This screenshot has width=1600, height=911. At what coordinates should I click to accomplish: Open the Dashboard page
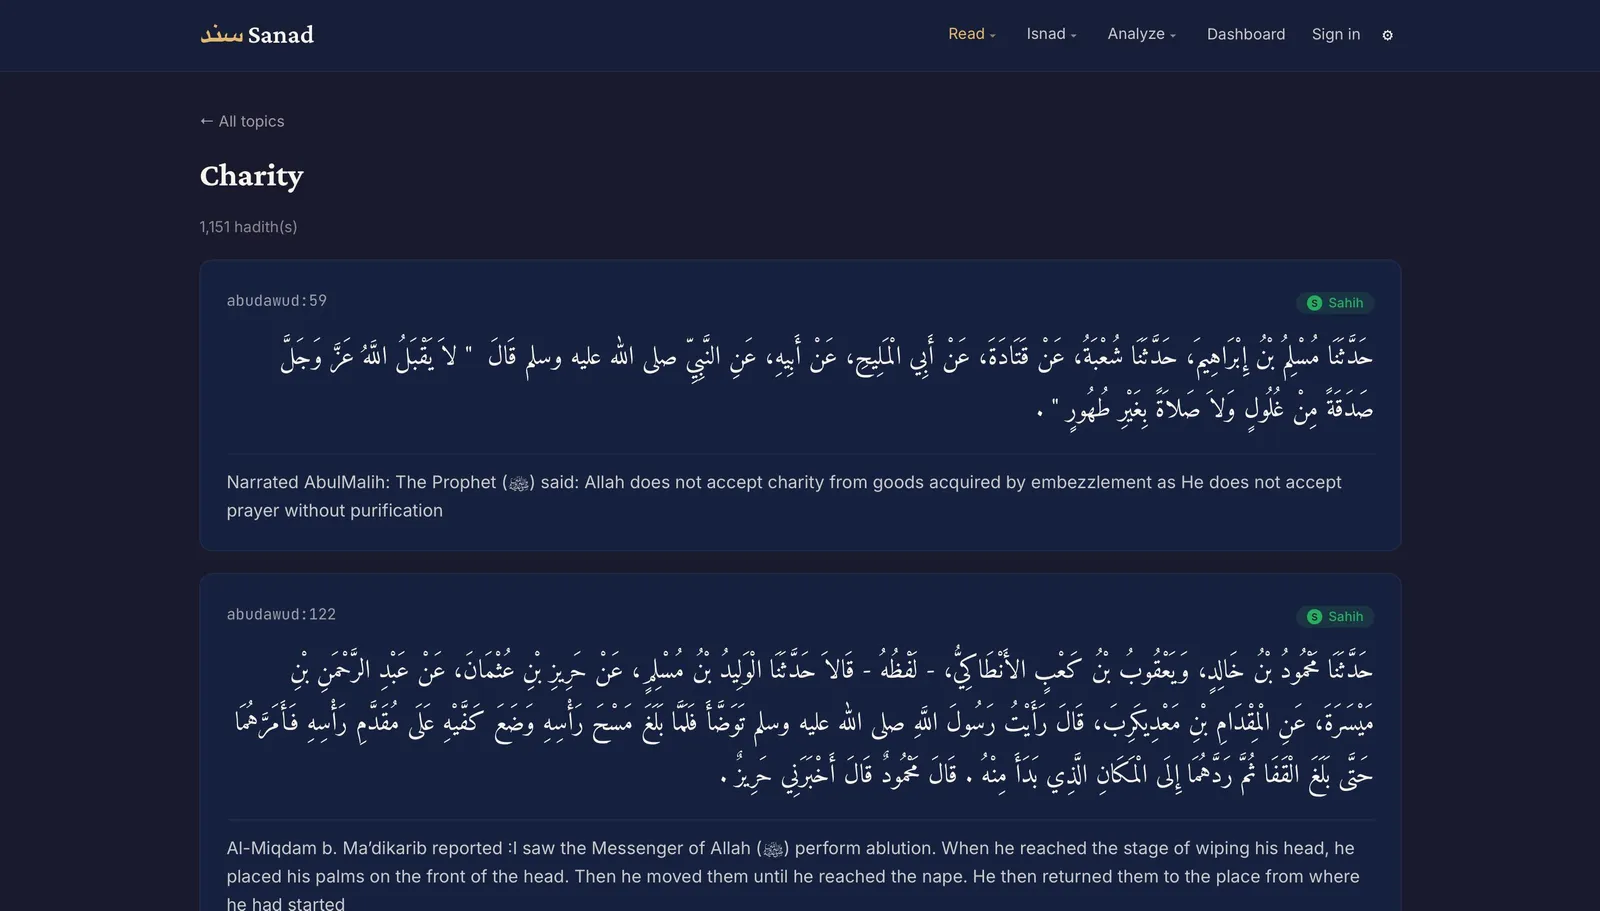pyautogui.click(x=1246, y=34)
